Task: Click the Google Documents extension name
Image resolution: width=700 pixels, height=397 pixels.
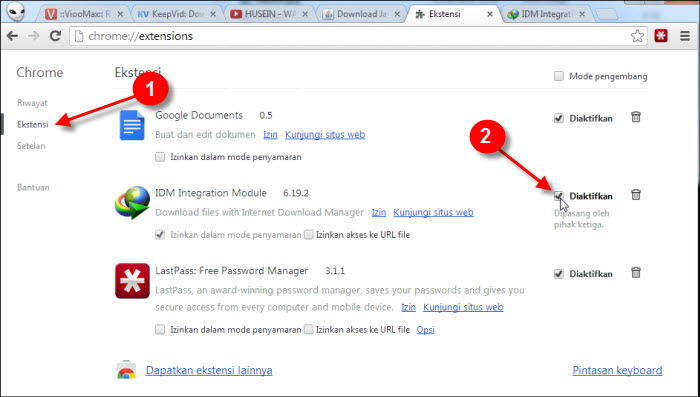Action: click(199, 115)
